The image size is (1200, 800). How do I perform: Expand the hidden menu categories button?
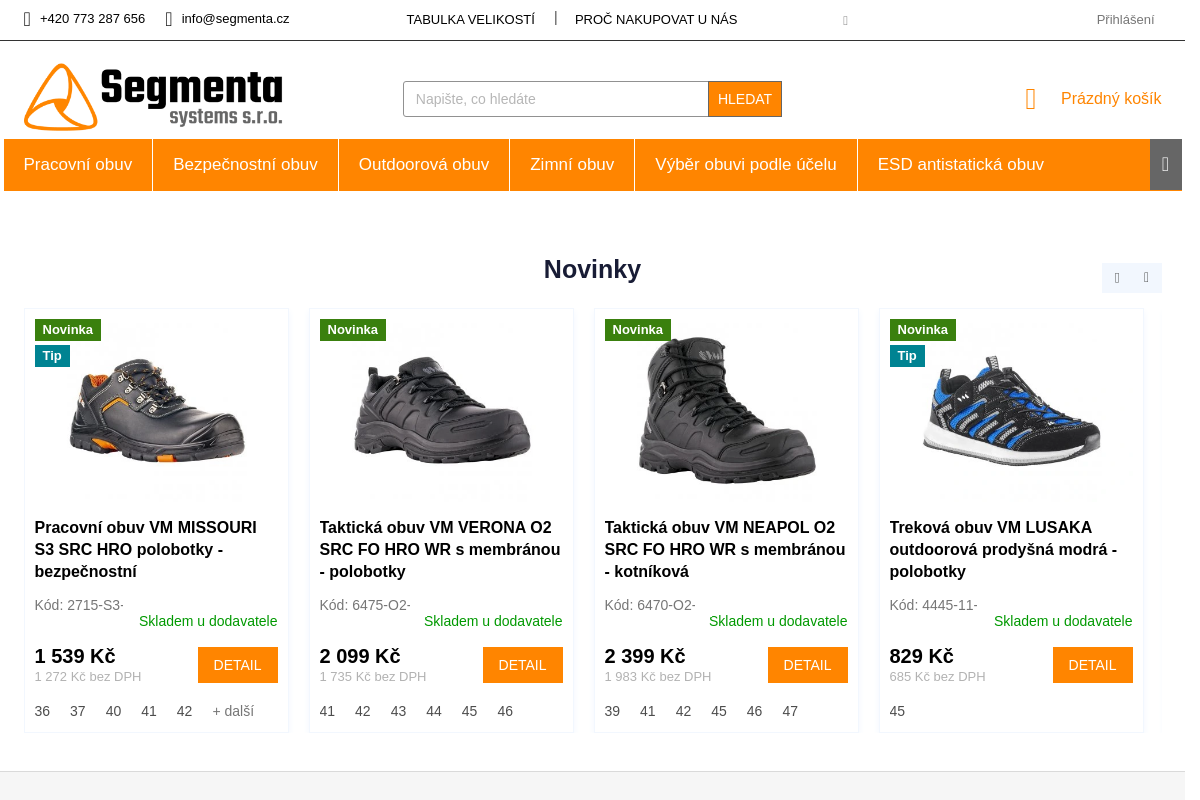(1165, 165)
